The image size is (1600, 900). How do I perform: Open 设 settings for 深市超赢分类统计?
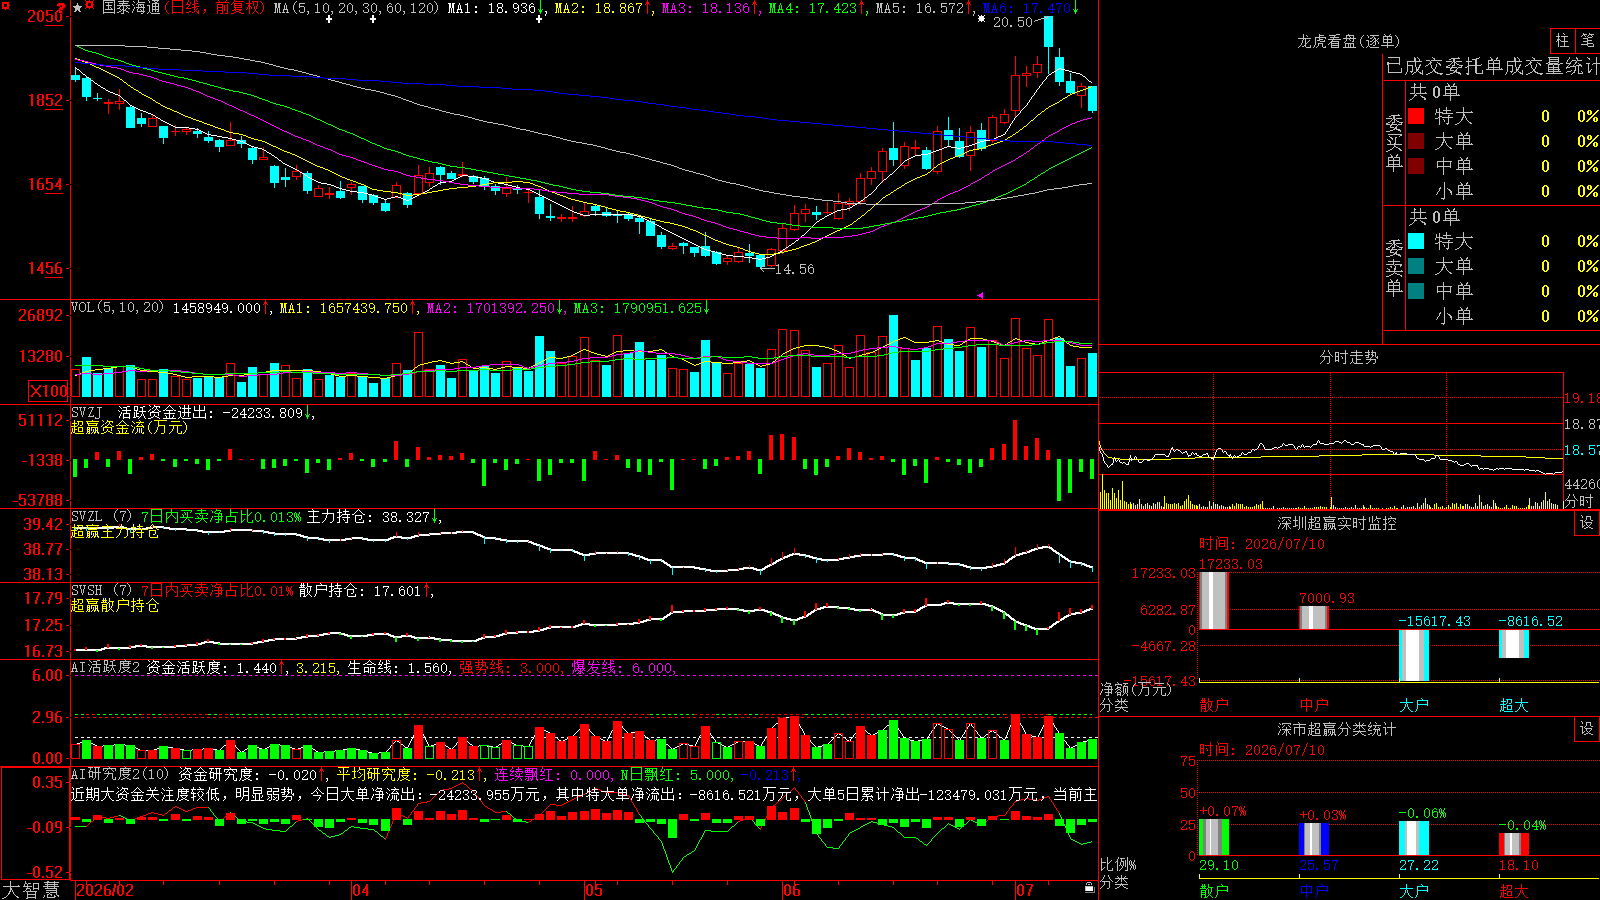[1587, 729]
